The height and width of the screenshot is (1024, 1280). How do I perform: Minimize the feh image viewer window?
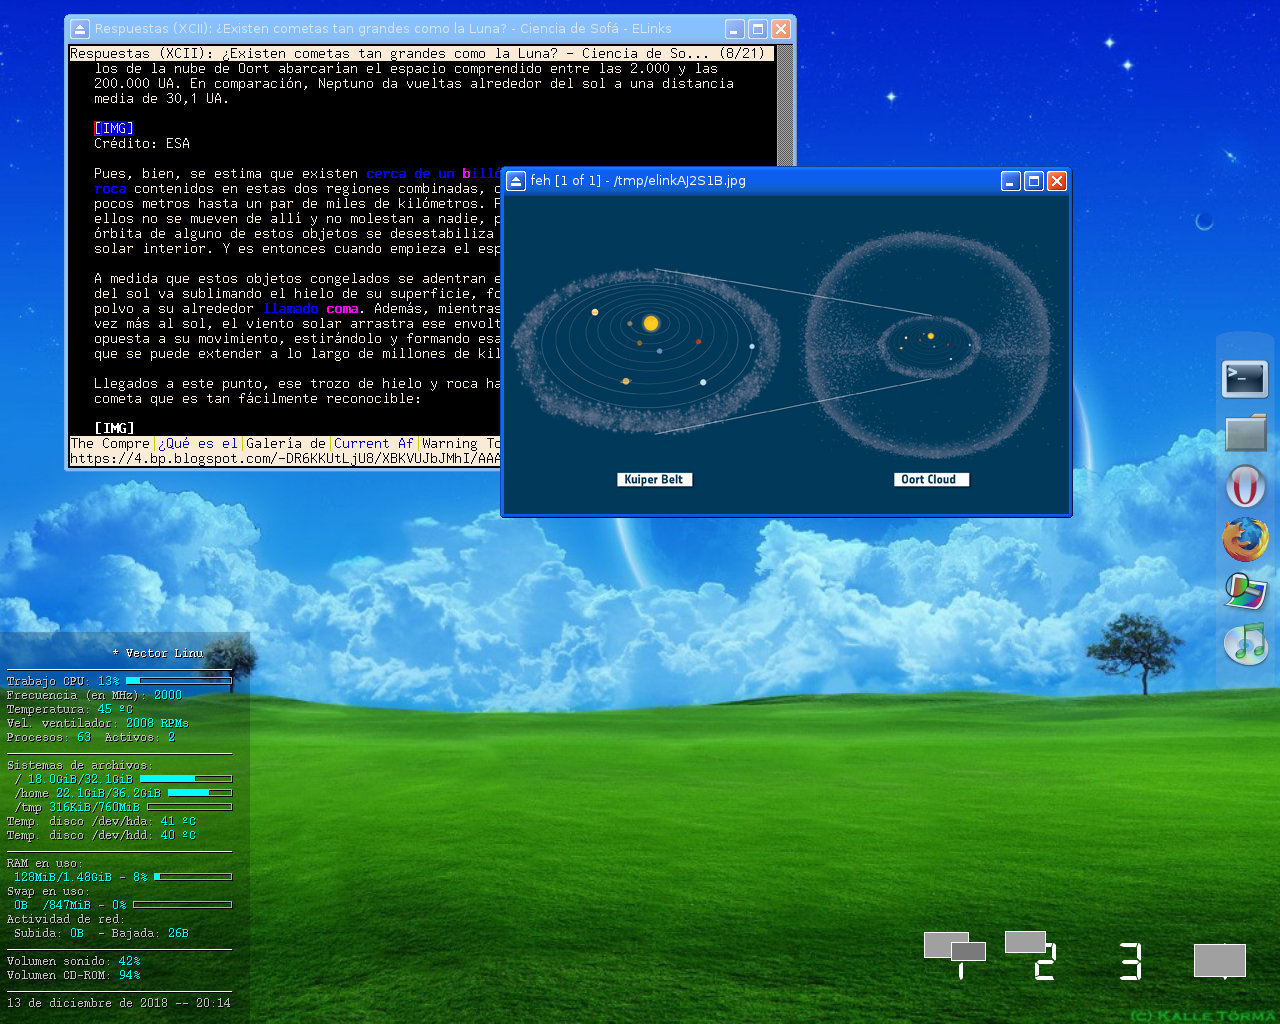click(1011, 181)
